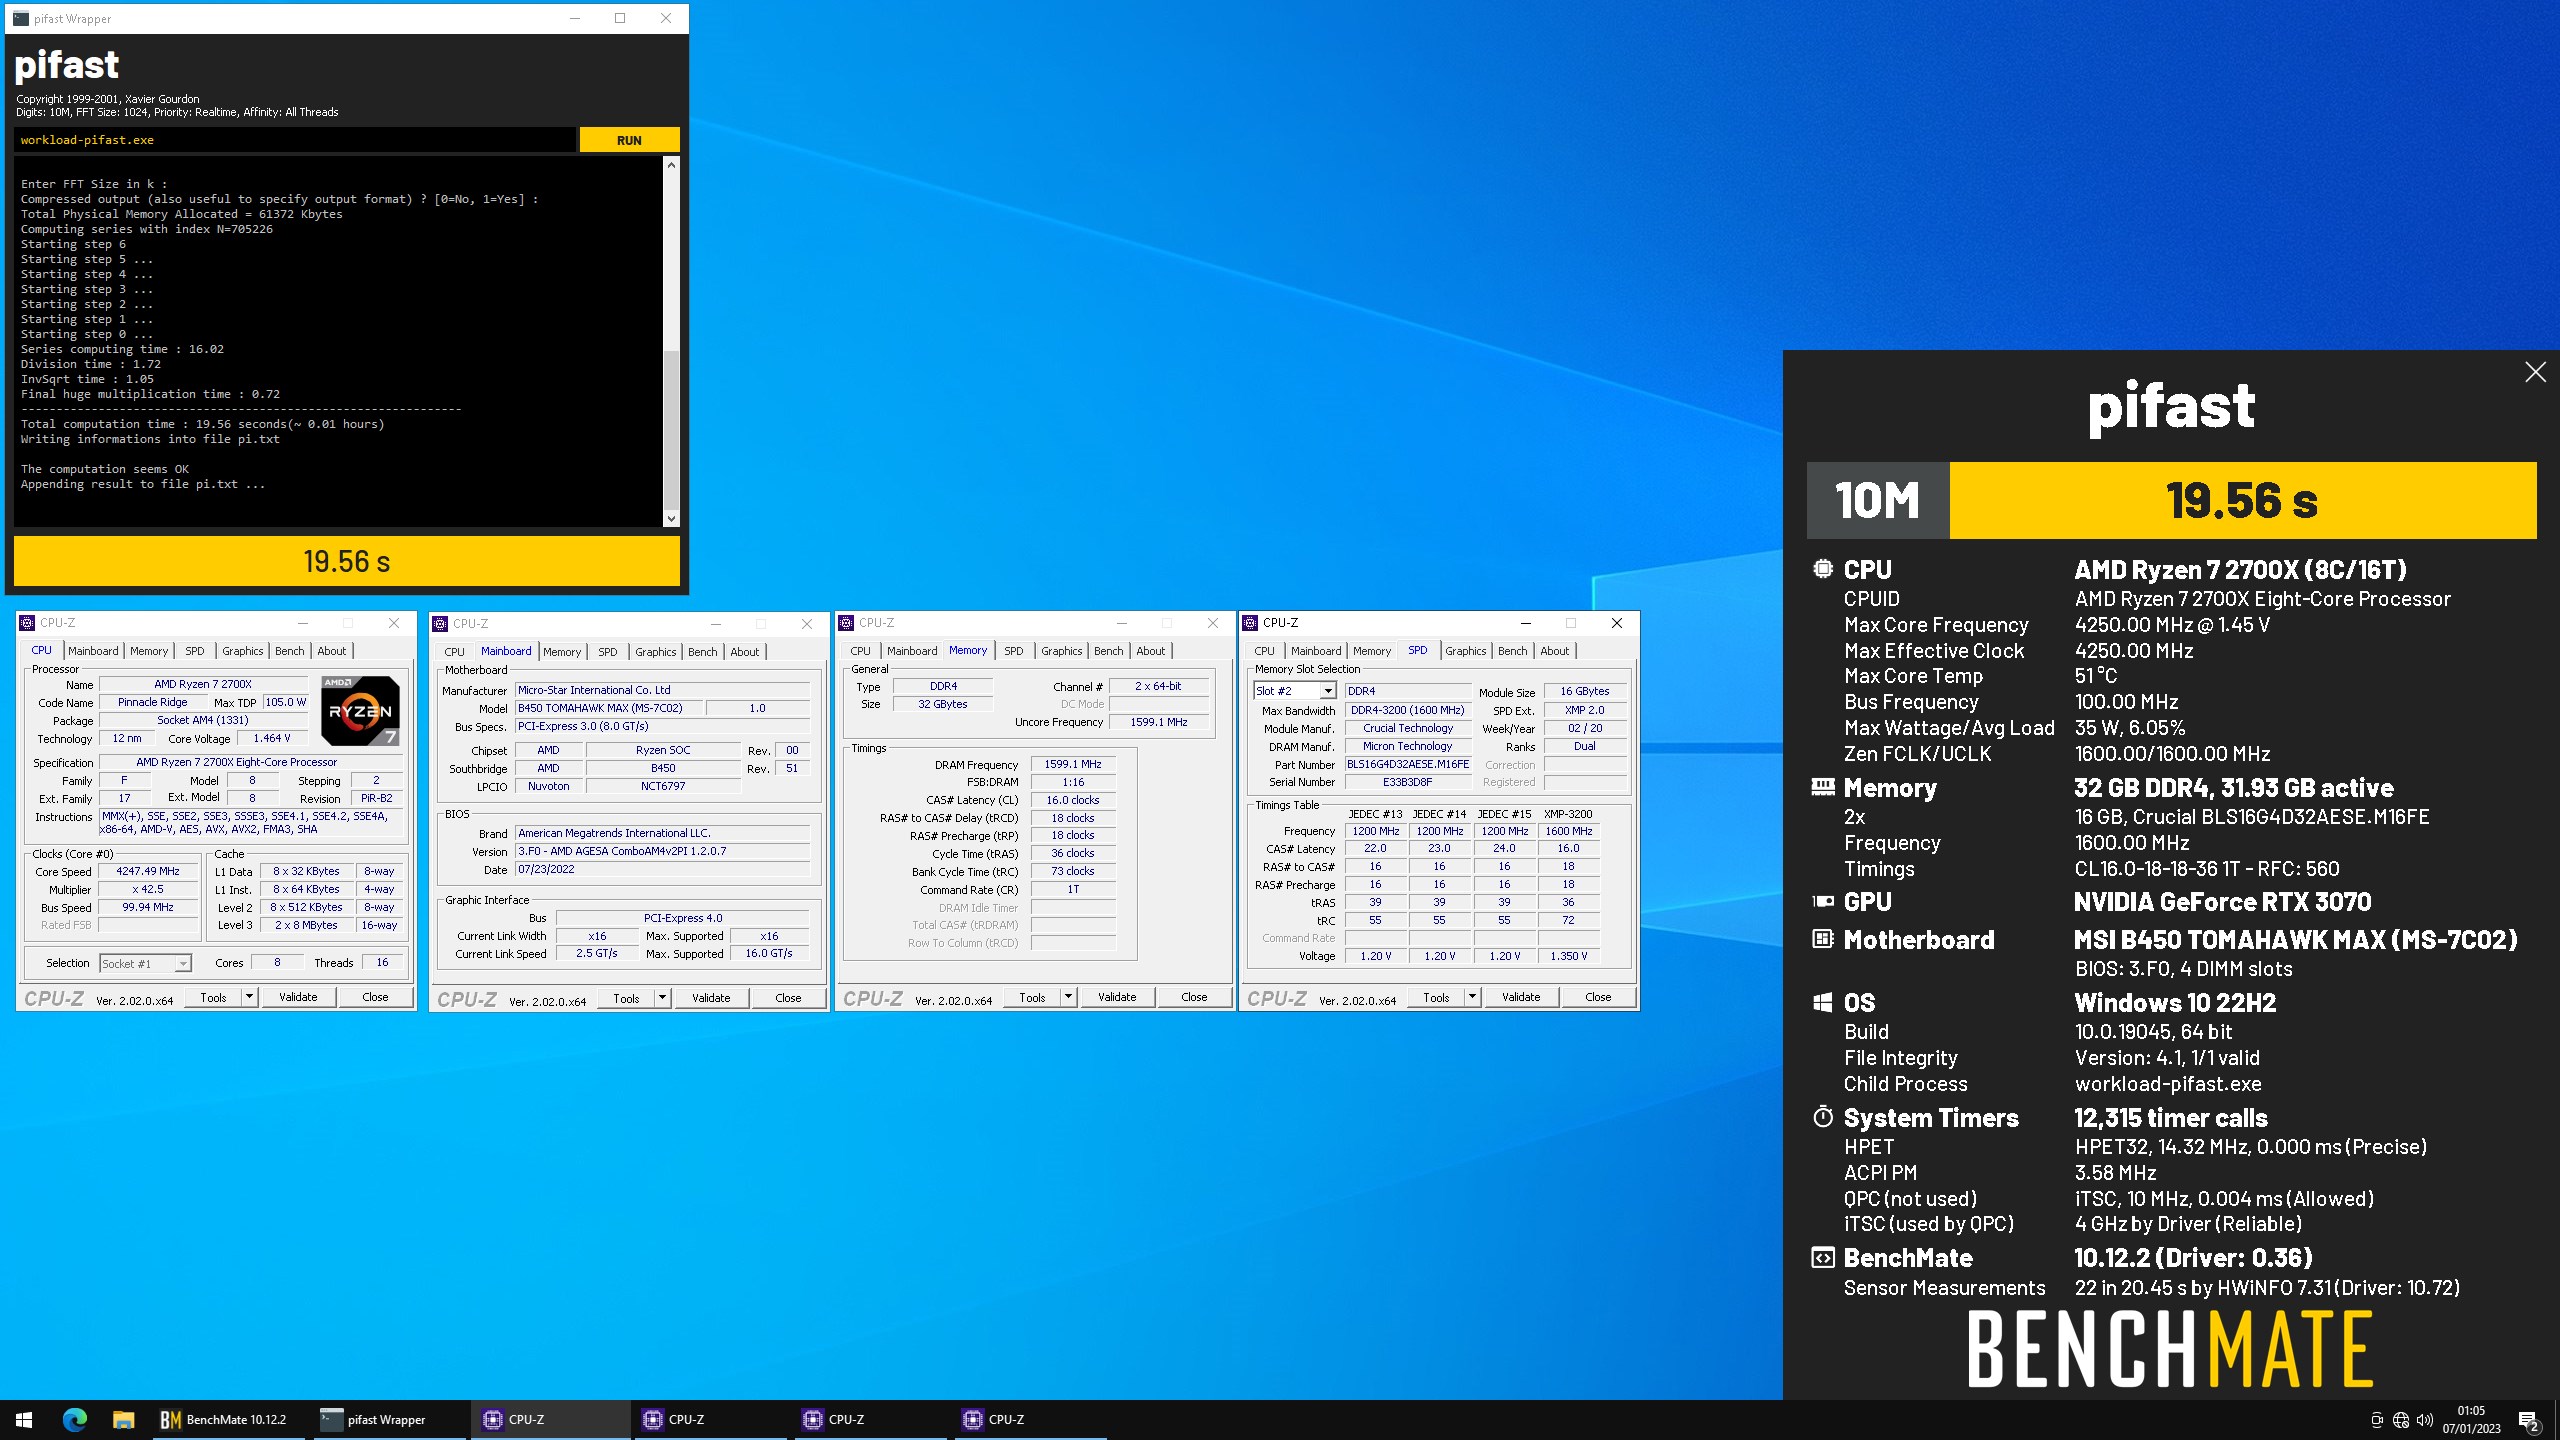Click the first CPU-Z taskbar button
The width and height of the screenshot is (2560, 1440).
(551, 1419)
